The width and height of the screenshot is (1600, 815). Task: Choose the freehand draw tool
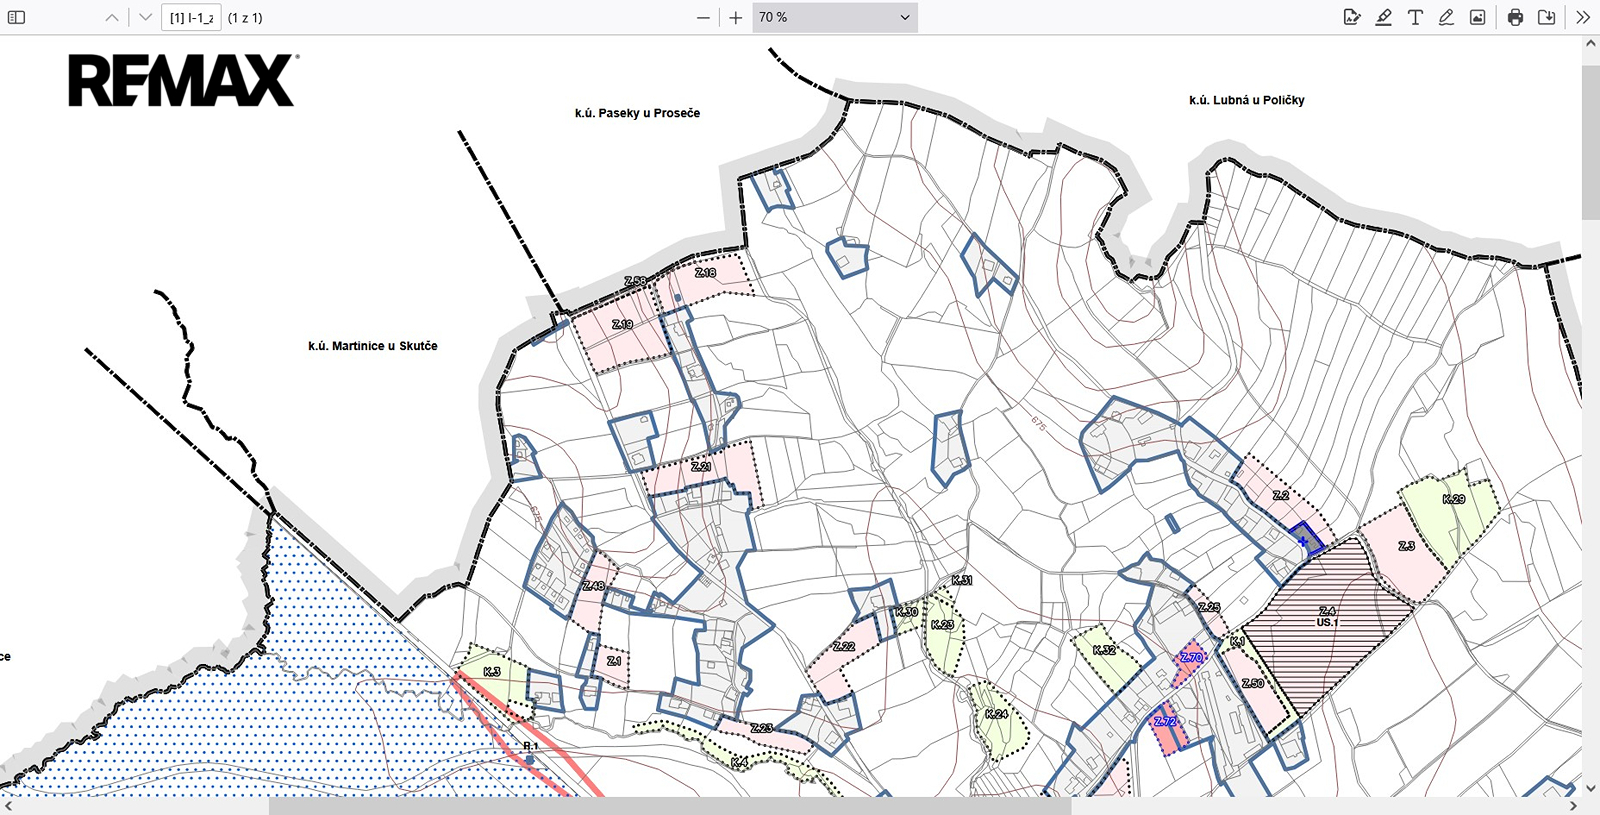[x=1446, y=17]
